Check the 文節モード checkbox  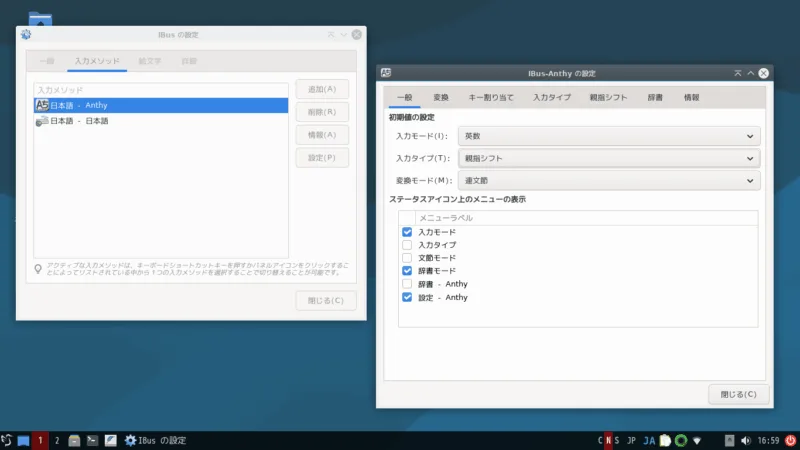pyautogui.click(x=407, y=258)
